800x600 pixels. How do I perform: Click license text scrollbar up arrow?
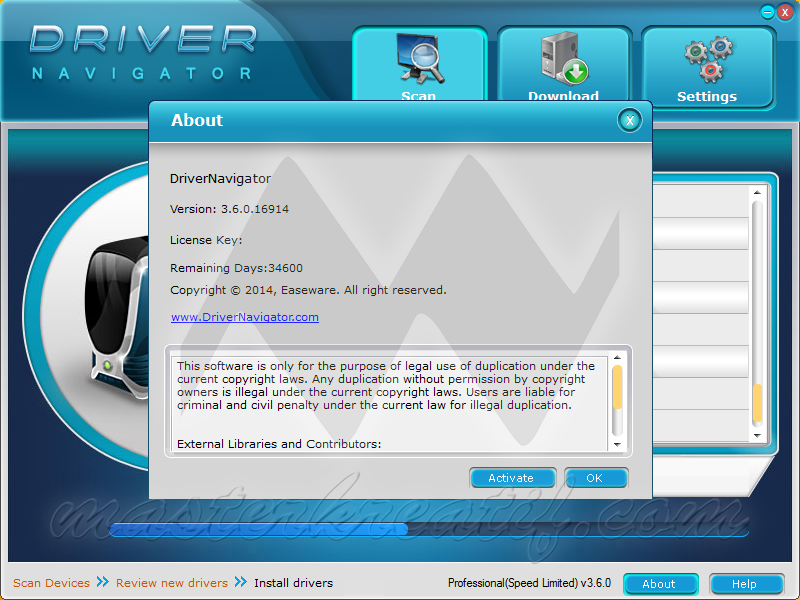coord(617,357)
